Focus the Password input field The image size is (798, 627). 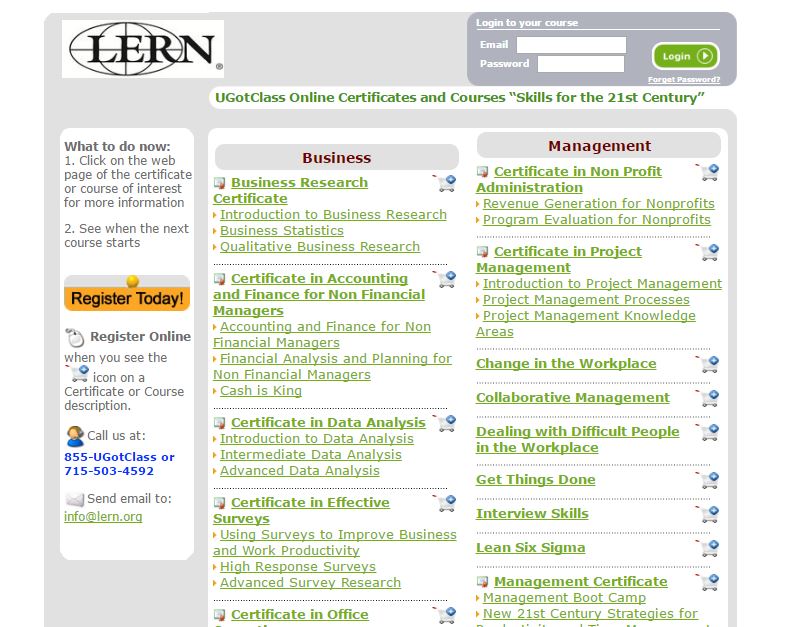pyautogui.click(x=581, y=64)
